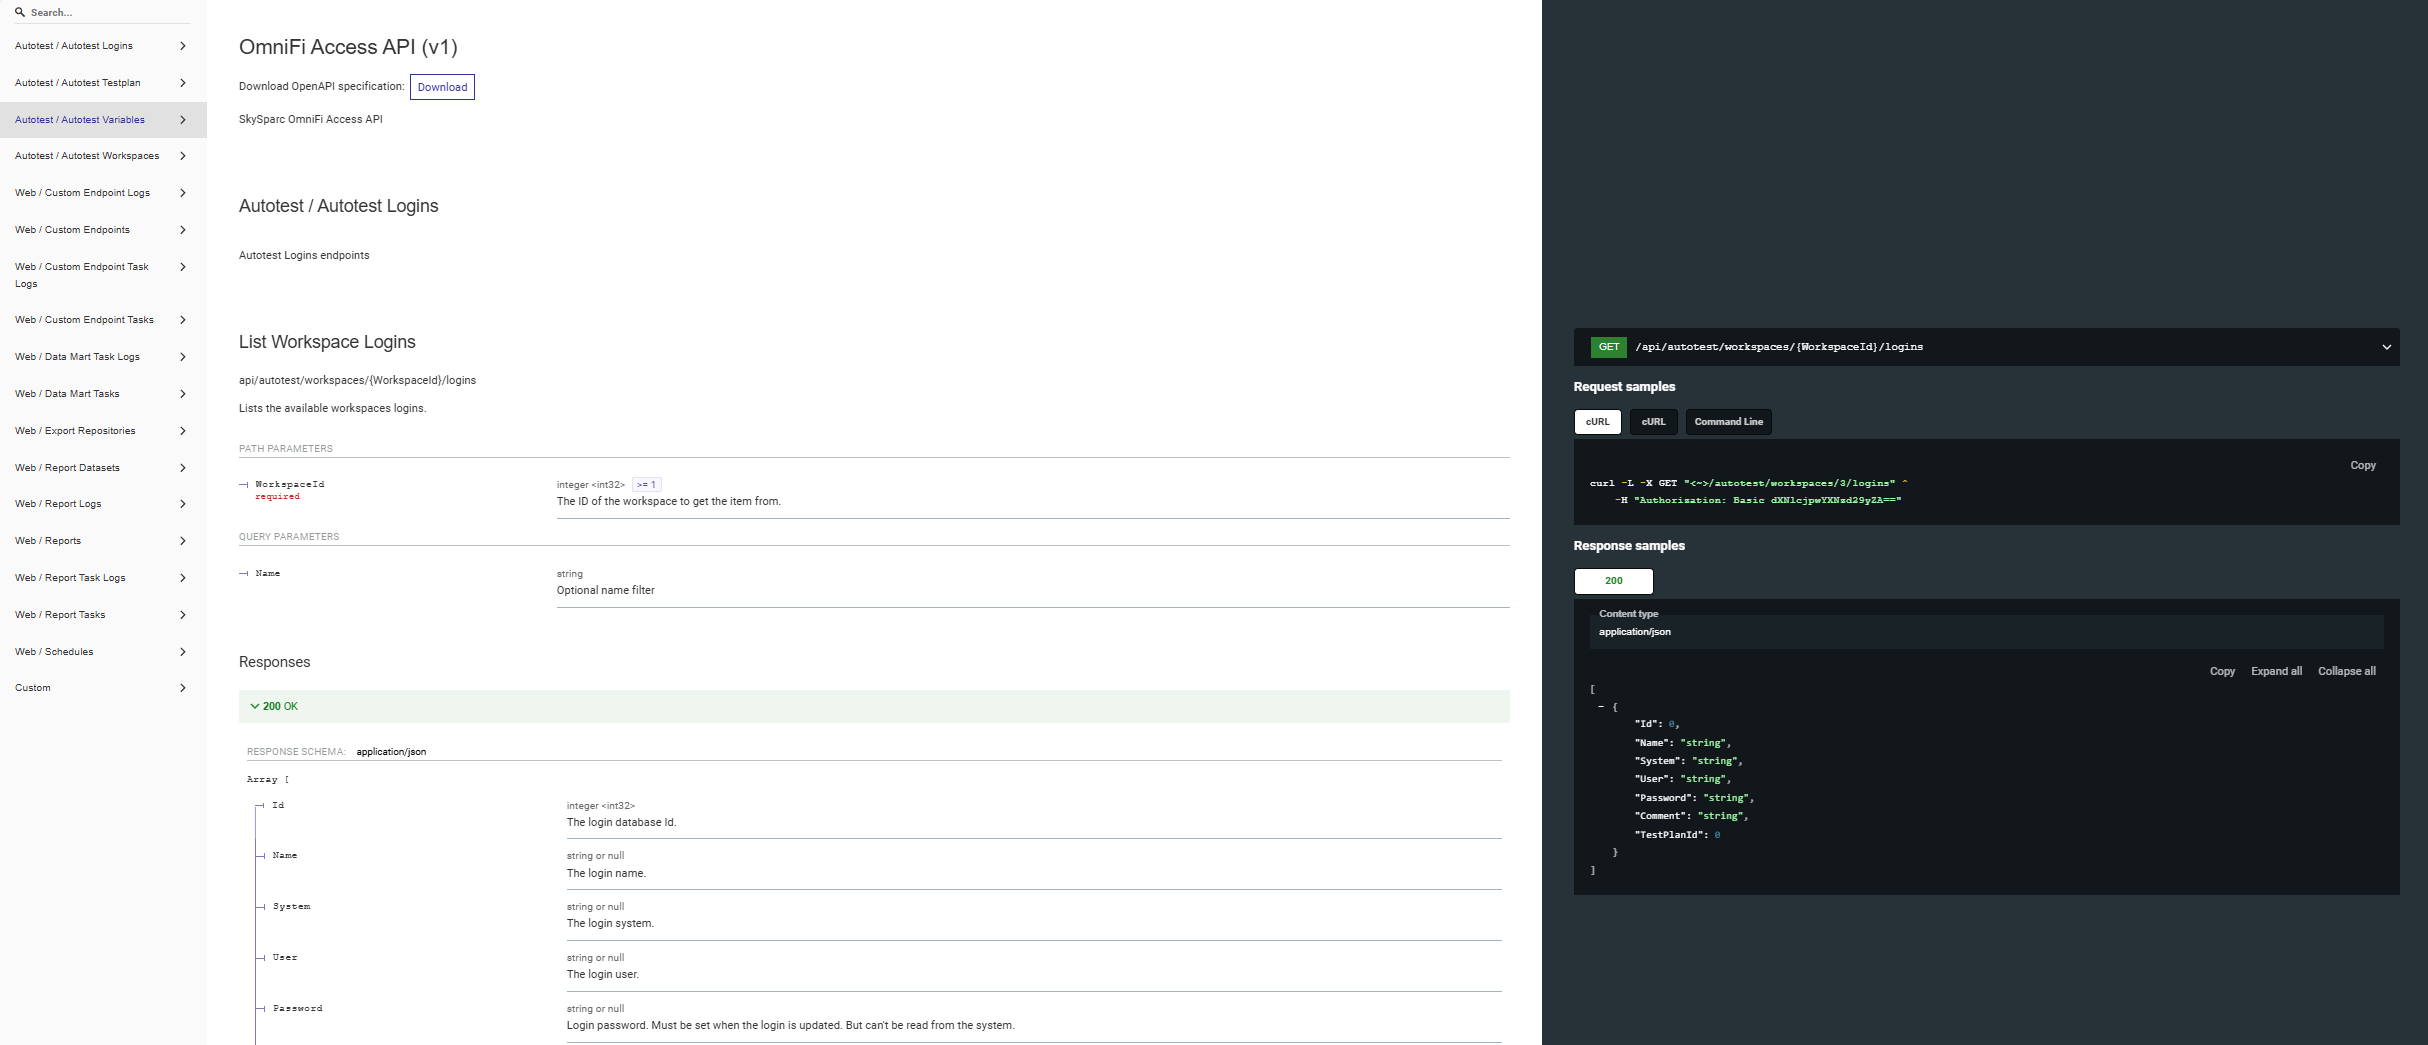This screenshot has width=2428, height=1045.
Task: Expand Web / Report Logs chevron
Action: pyautogui.click(x=183, y=504)
